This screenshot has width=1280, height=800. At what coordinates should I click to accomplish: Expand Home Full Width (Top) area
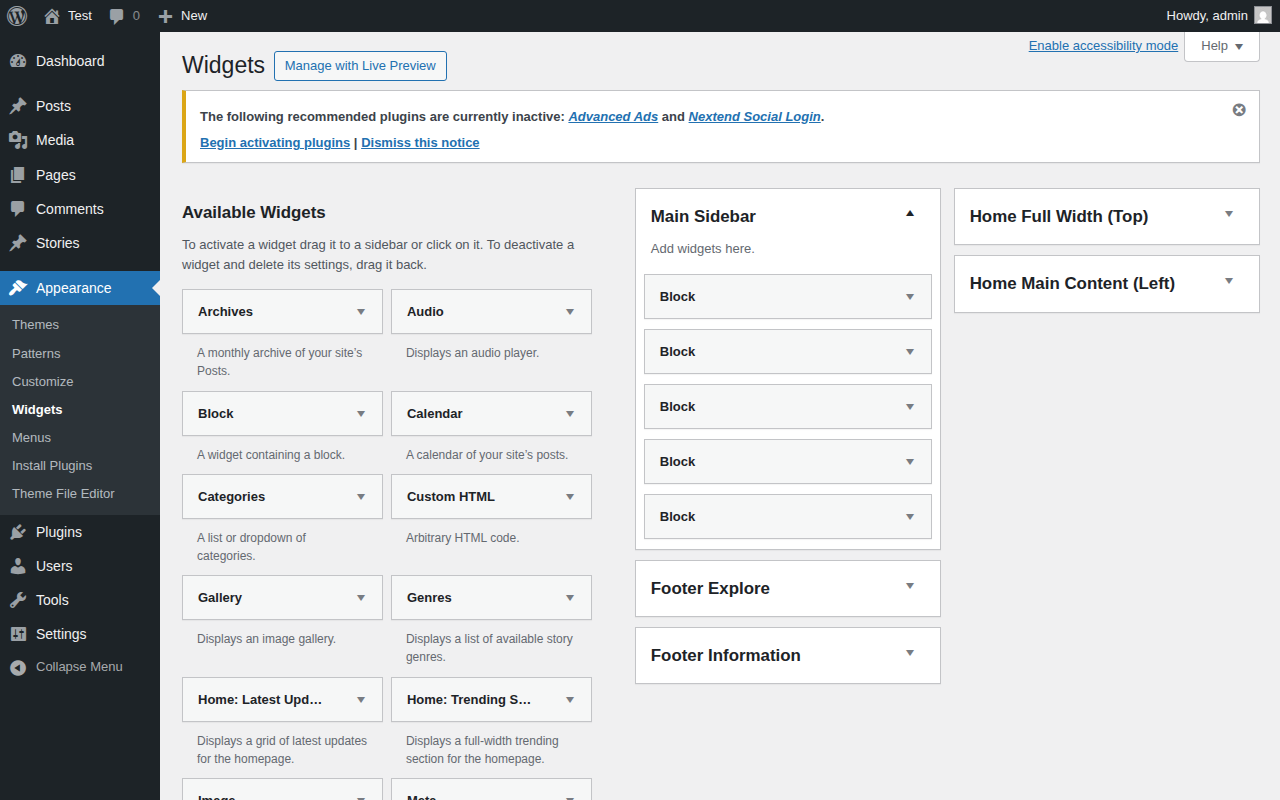1229,215
